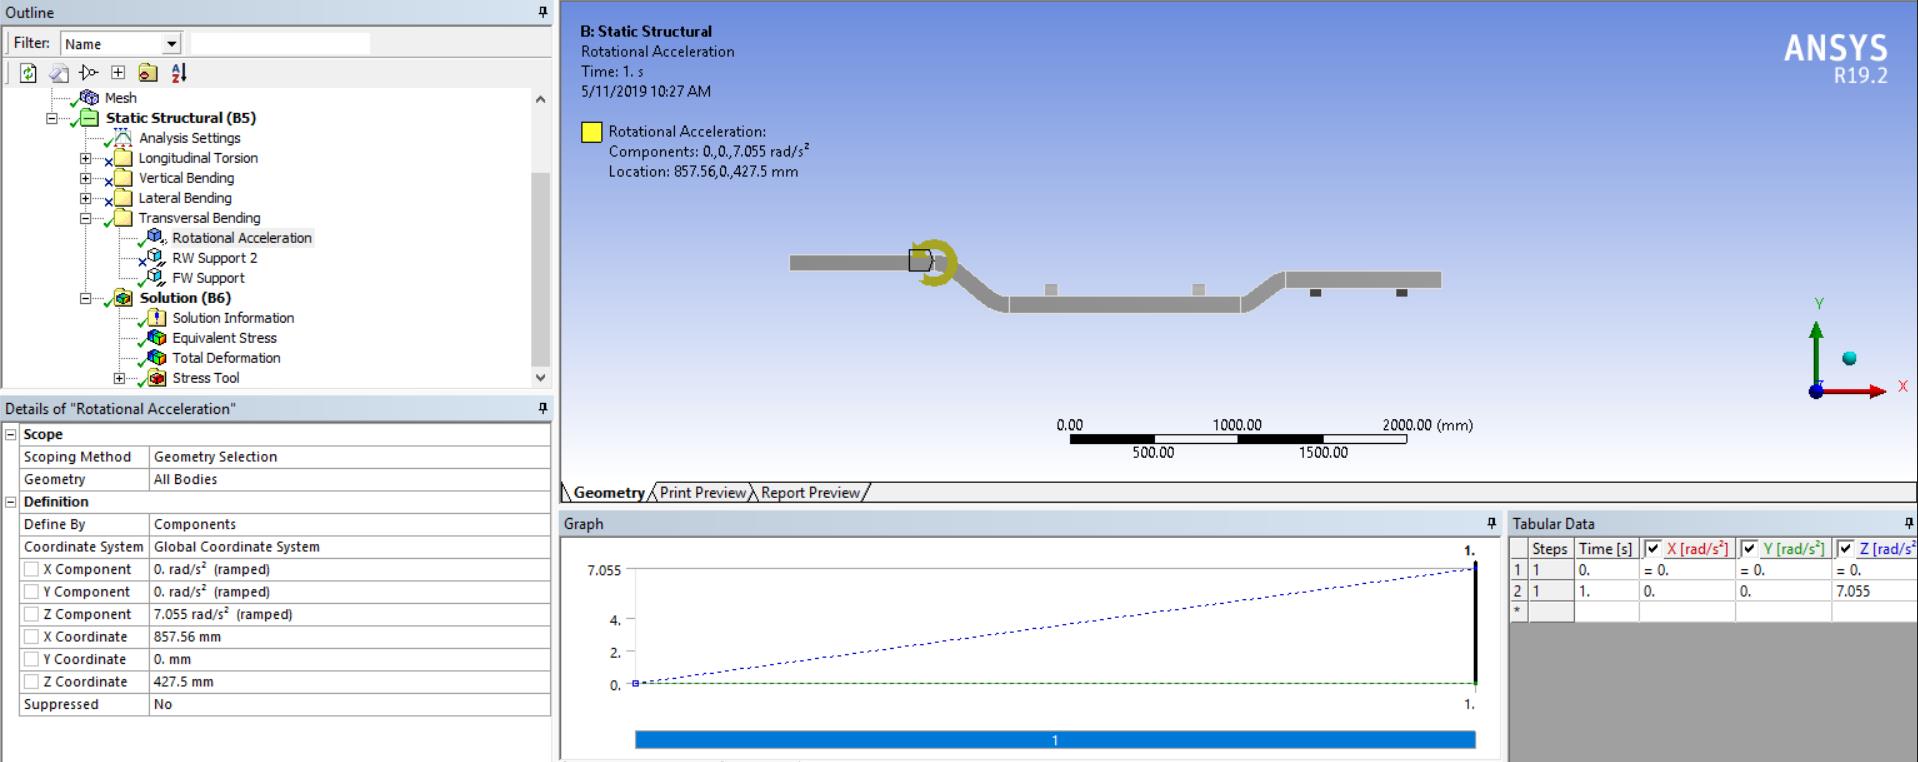Image resolution: width=1918 pixels, height=762 pixels.
Task: Click the Z Component value 7.055 rad/s²
Action: click(349, 614)
